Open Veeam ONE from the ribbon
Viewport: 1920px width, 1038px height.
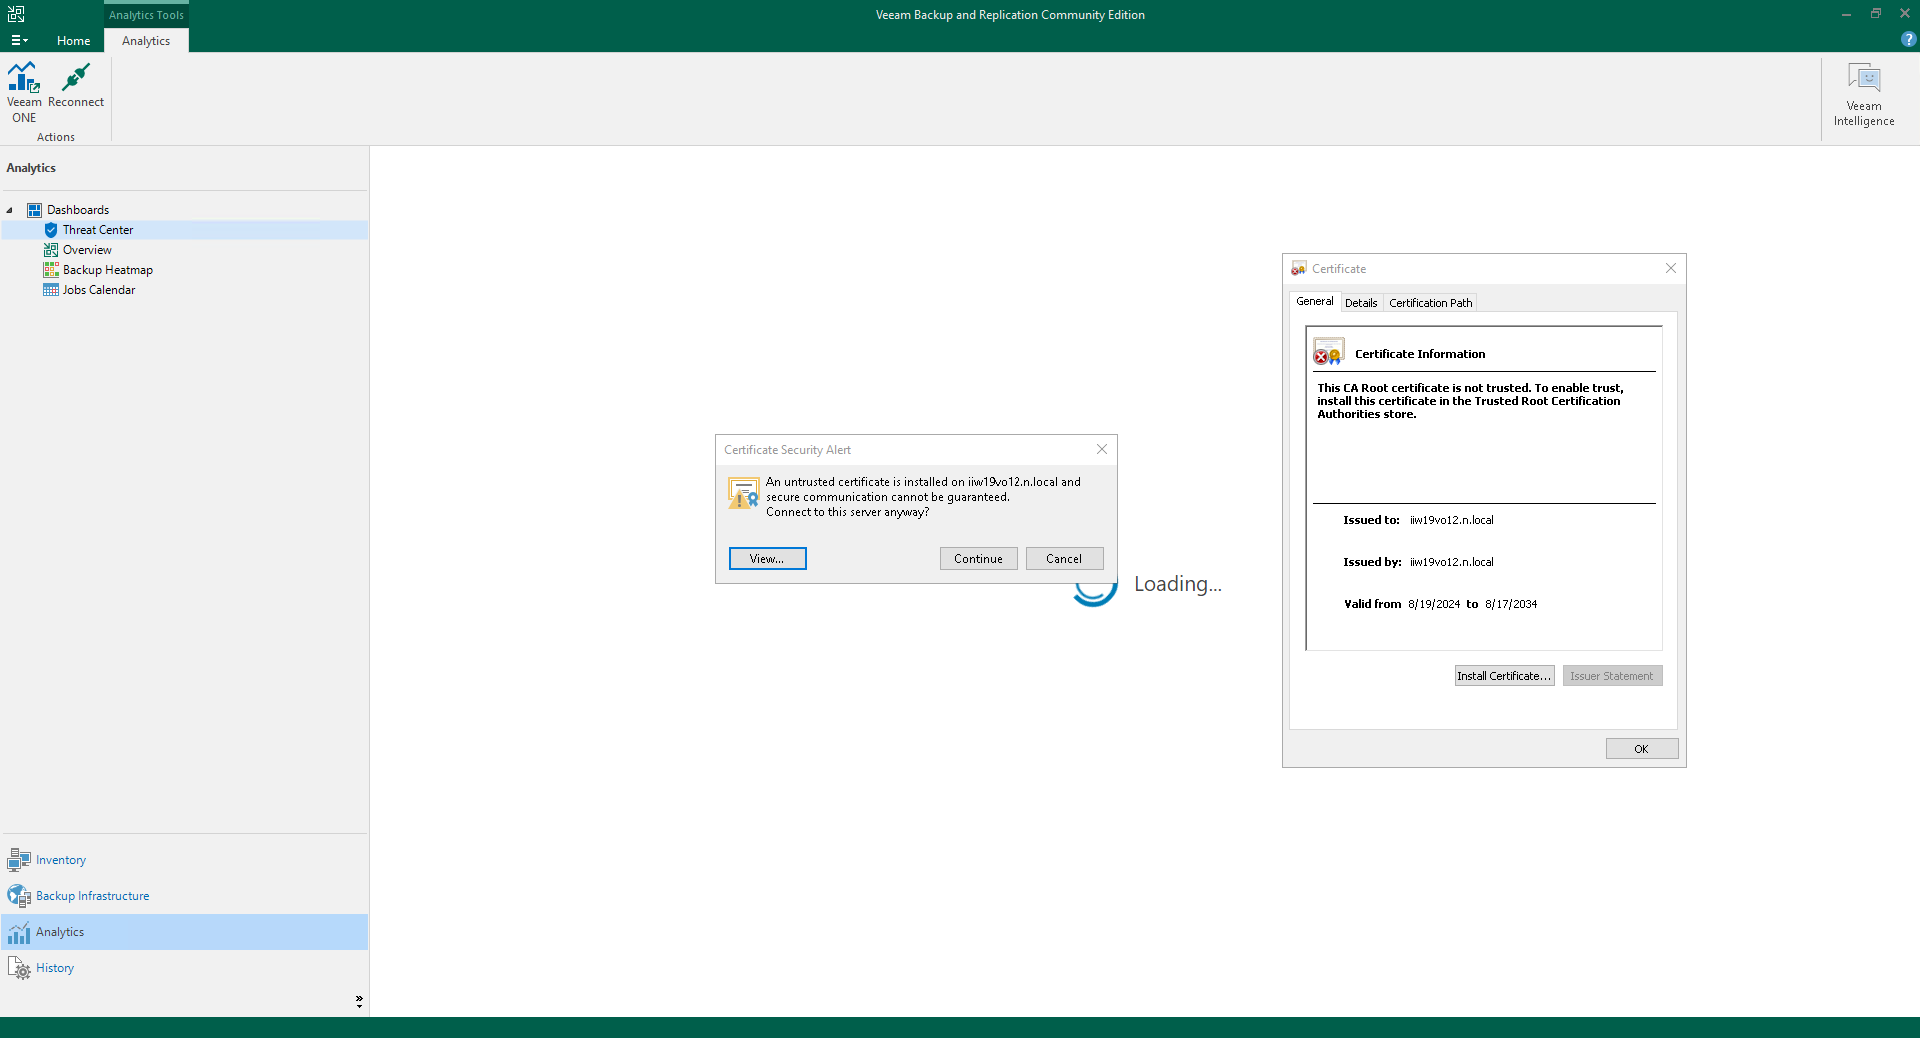(x=24, y=92)
